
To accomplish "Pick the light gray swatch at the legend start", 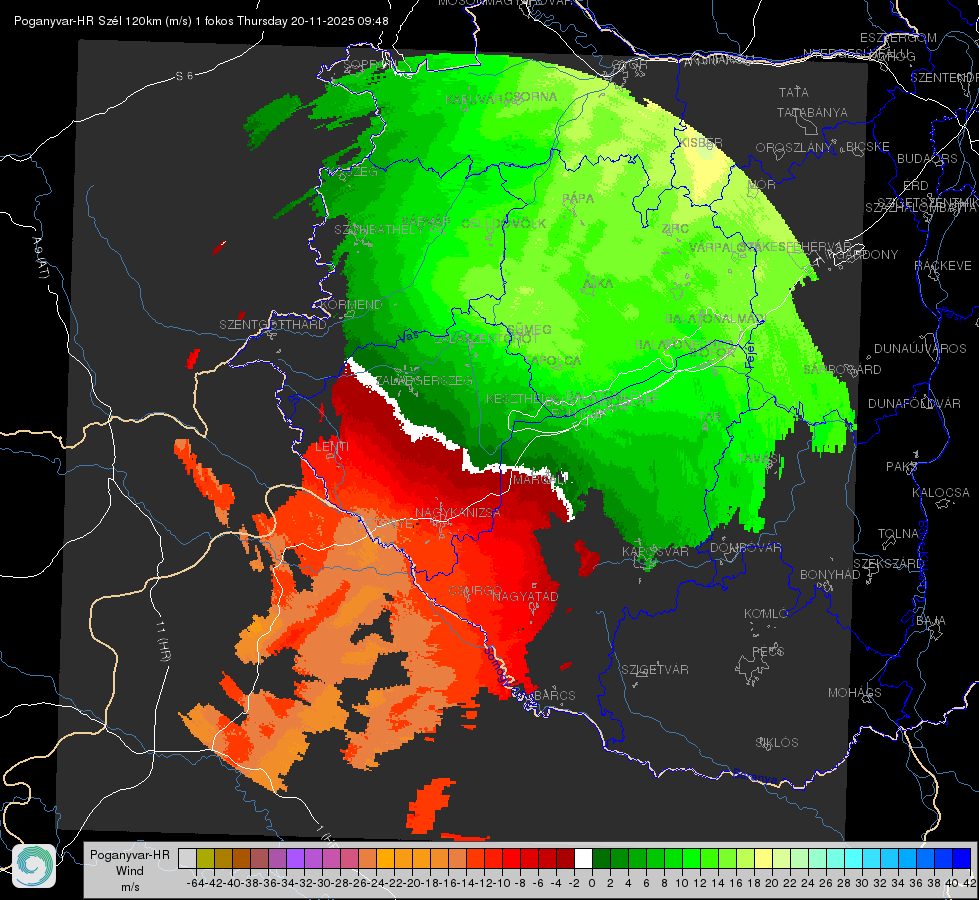I will point(187,859).
